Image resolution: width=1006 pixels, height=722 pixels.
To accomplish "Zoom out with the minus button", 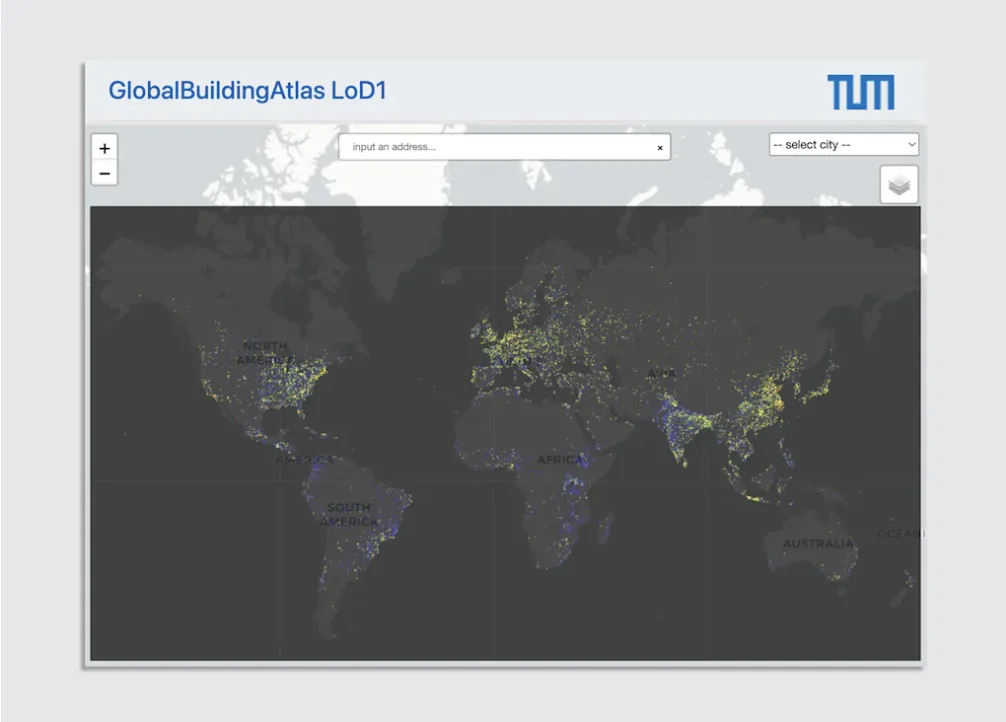I will (x=105, y=173).
